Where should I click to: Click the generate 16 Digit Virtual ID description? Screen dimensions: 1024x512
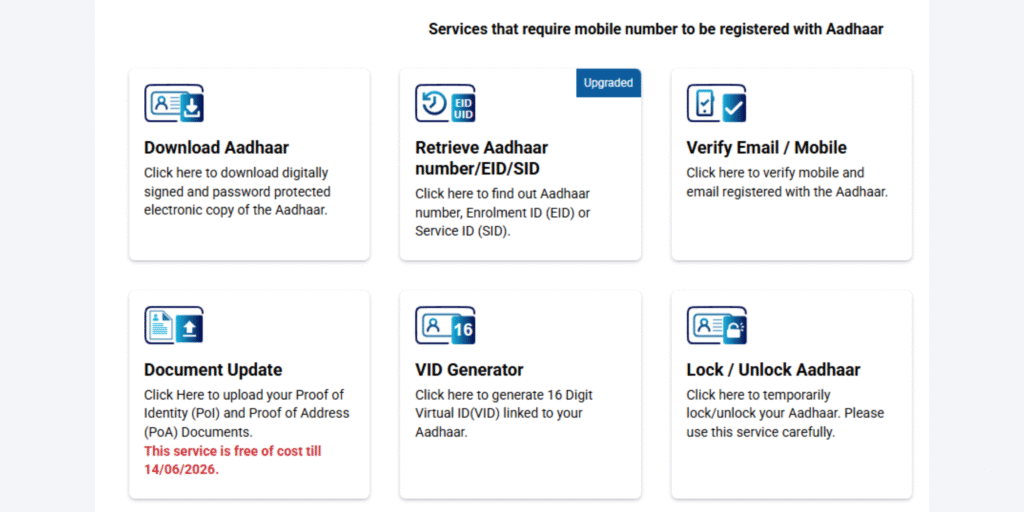coord(503,413)
